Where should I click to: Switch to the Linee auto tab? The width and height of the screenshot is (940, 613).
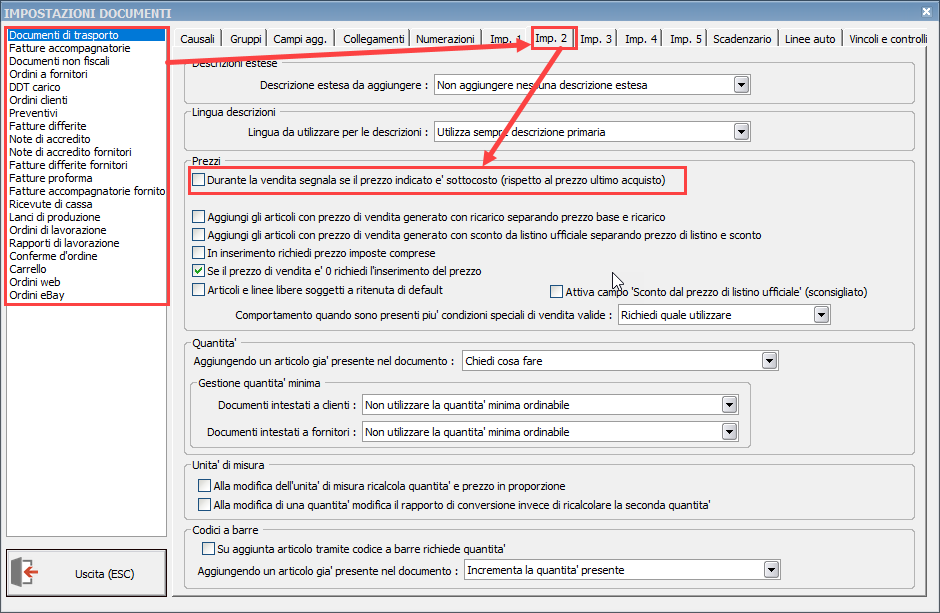810,39
